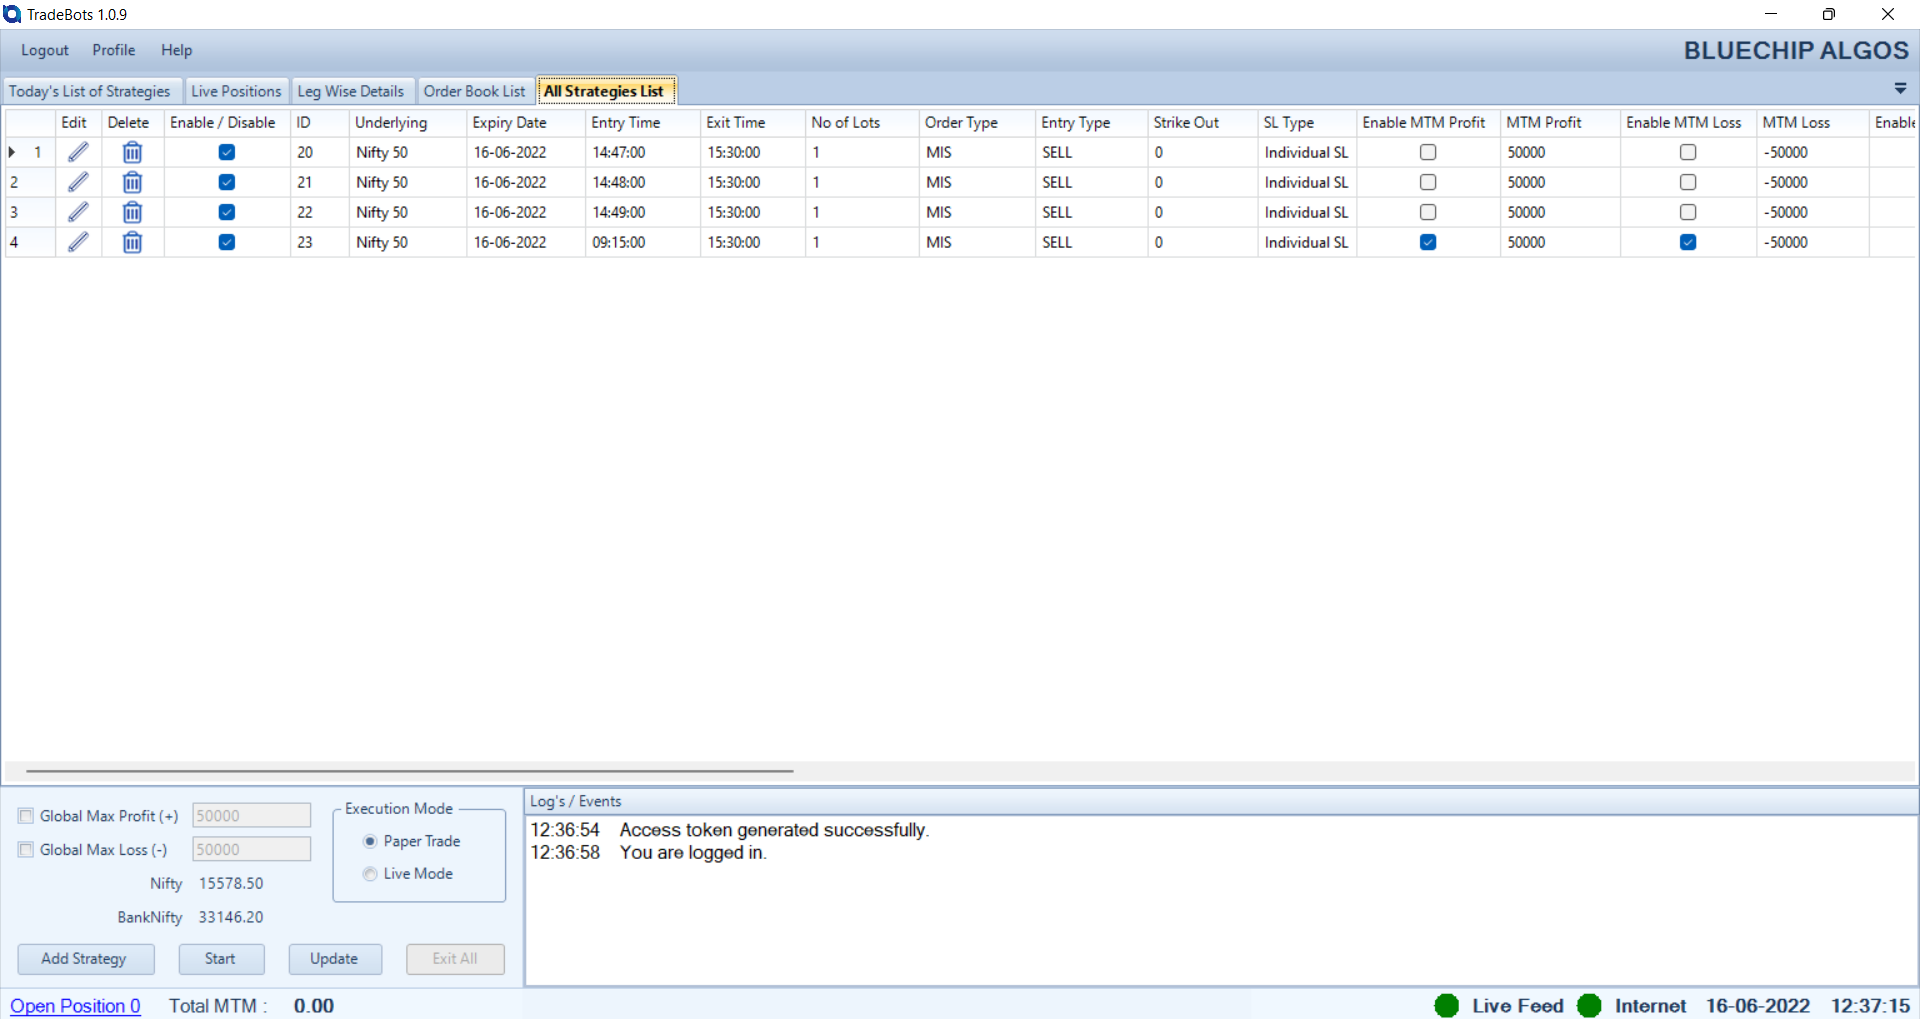Switch to Order Book List tab

(x=474, y=91)
